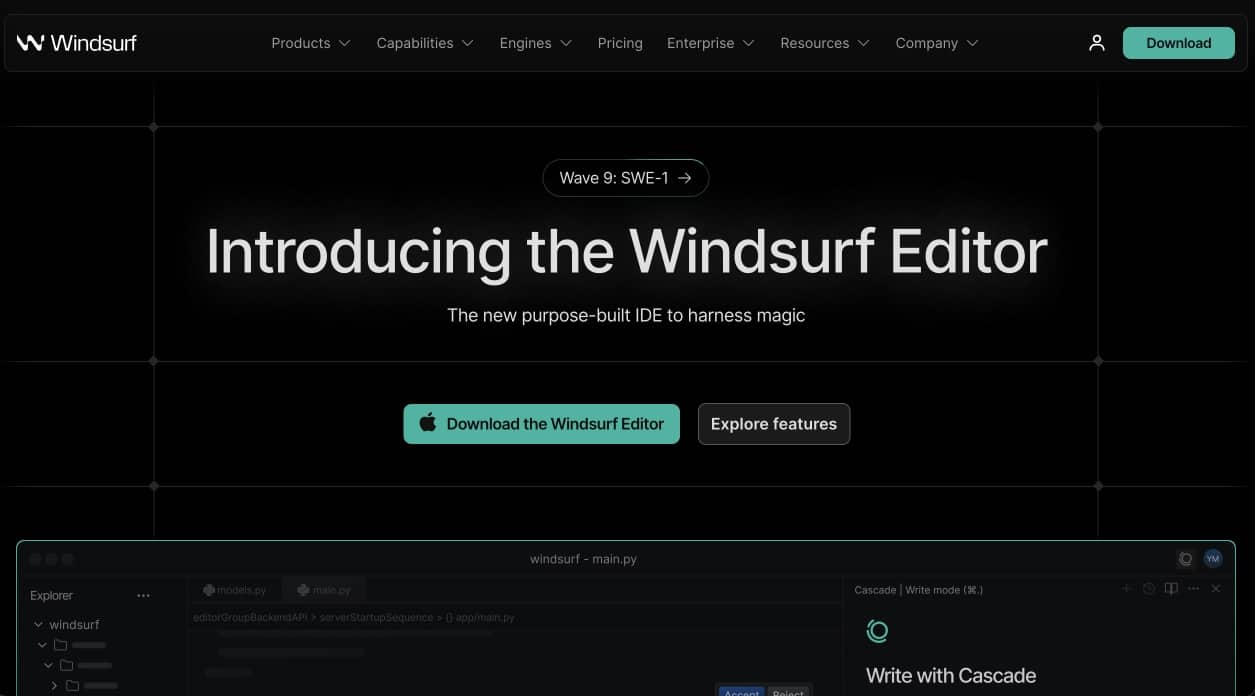Open the Company dropdown menu

[937, 43]
